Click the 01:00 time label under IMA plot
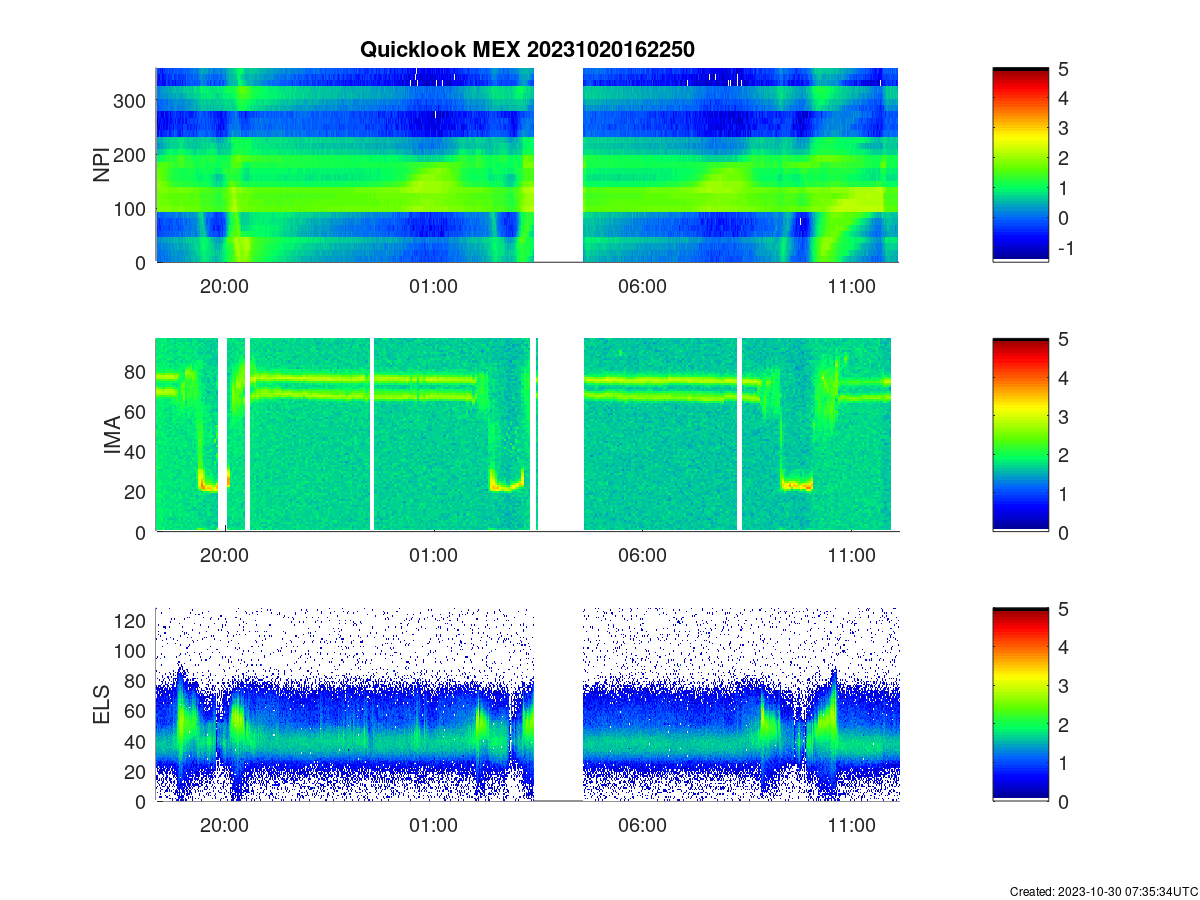Screen dimensions: 1200x900 pos(434,555)
